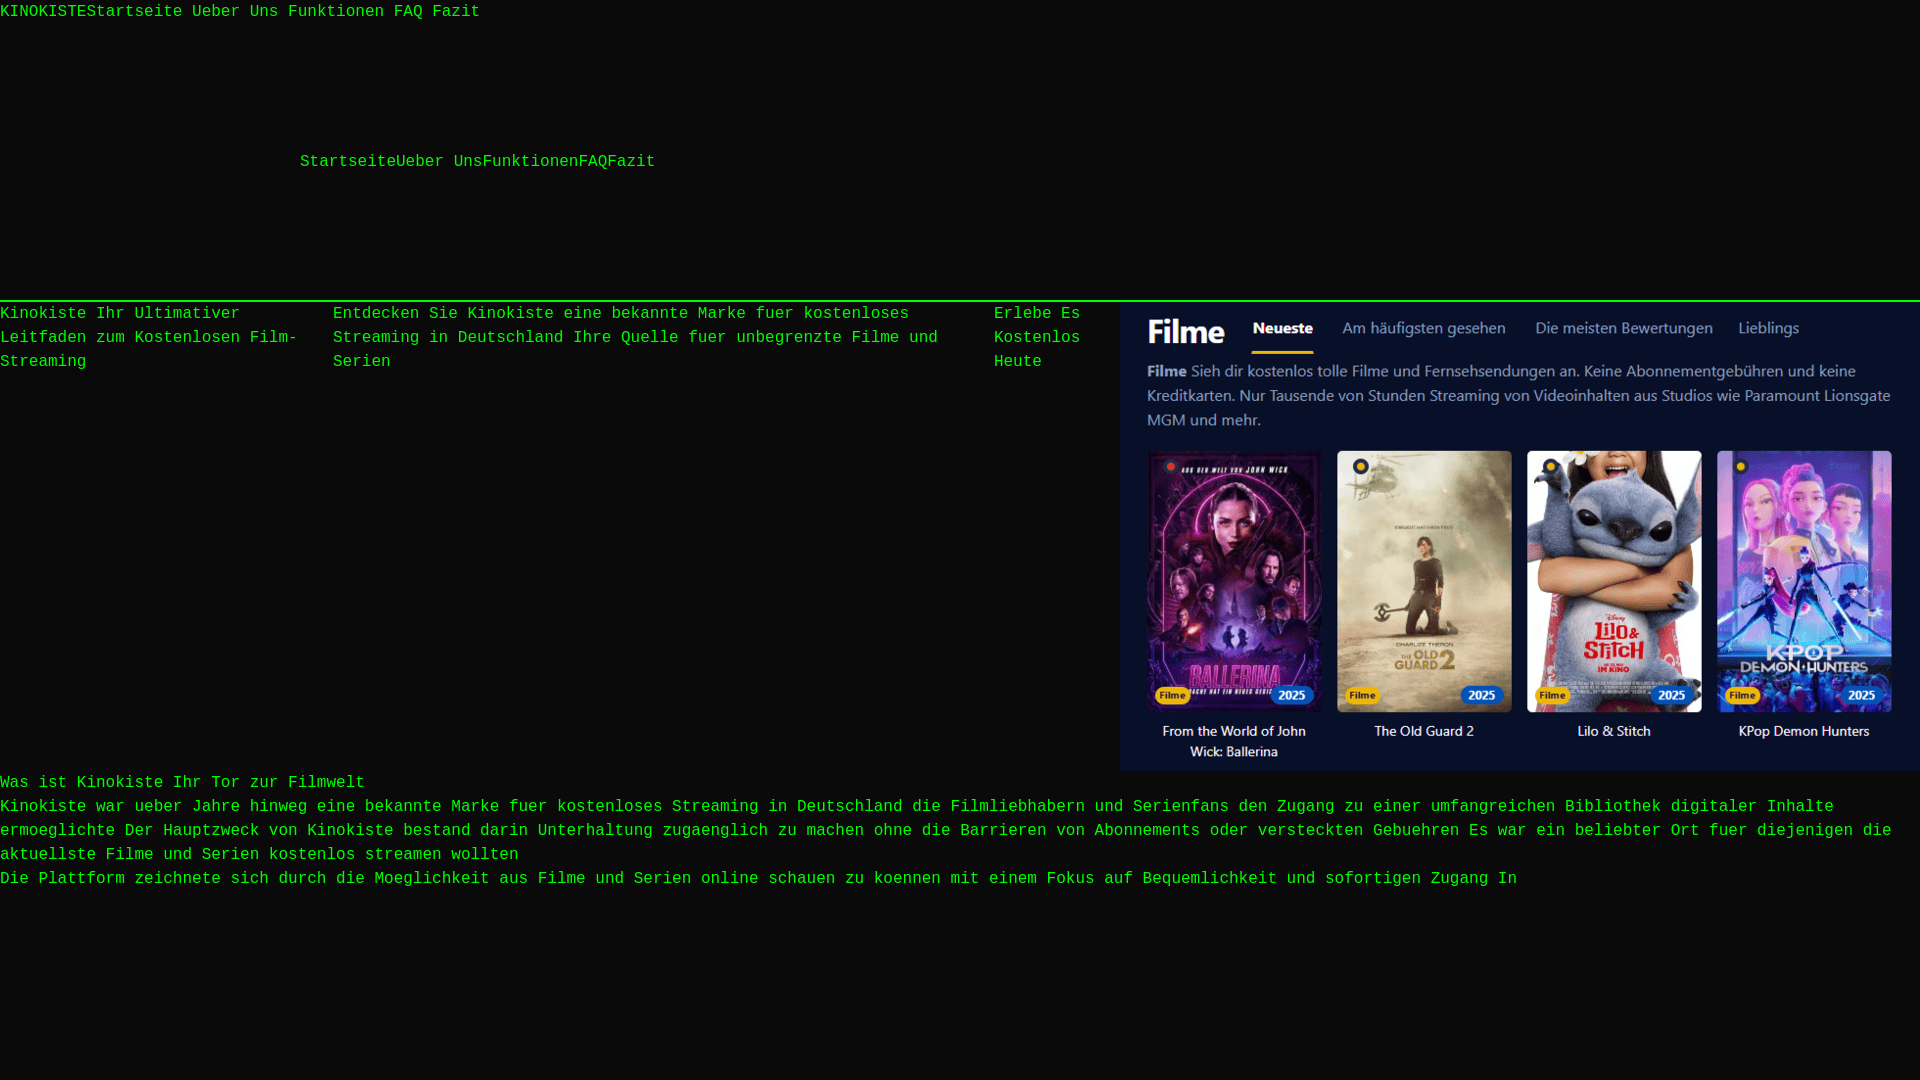This screenshot has height=1080, width=1920.
Task: Click the KINOKISTE logo text in header
Action: coord(43,12)
